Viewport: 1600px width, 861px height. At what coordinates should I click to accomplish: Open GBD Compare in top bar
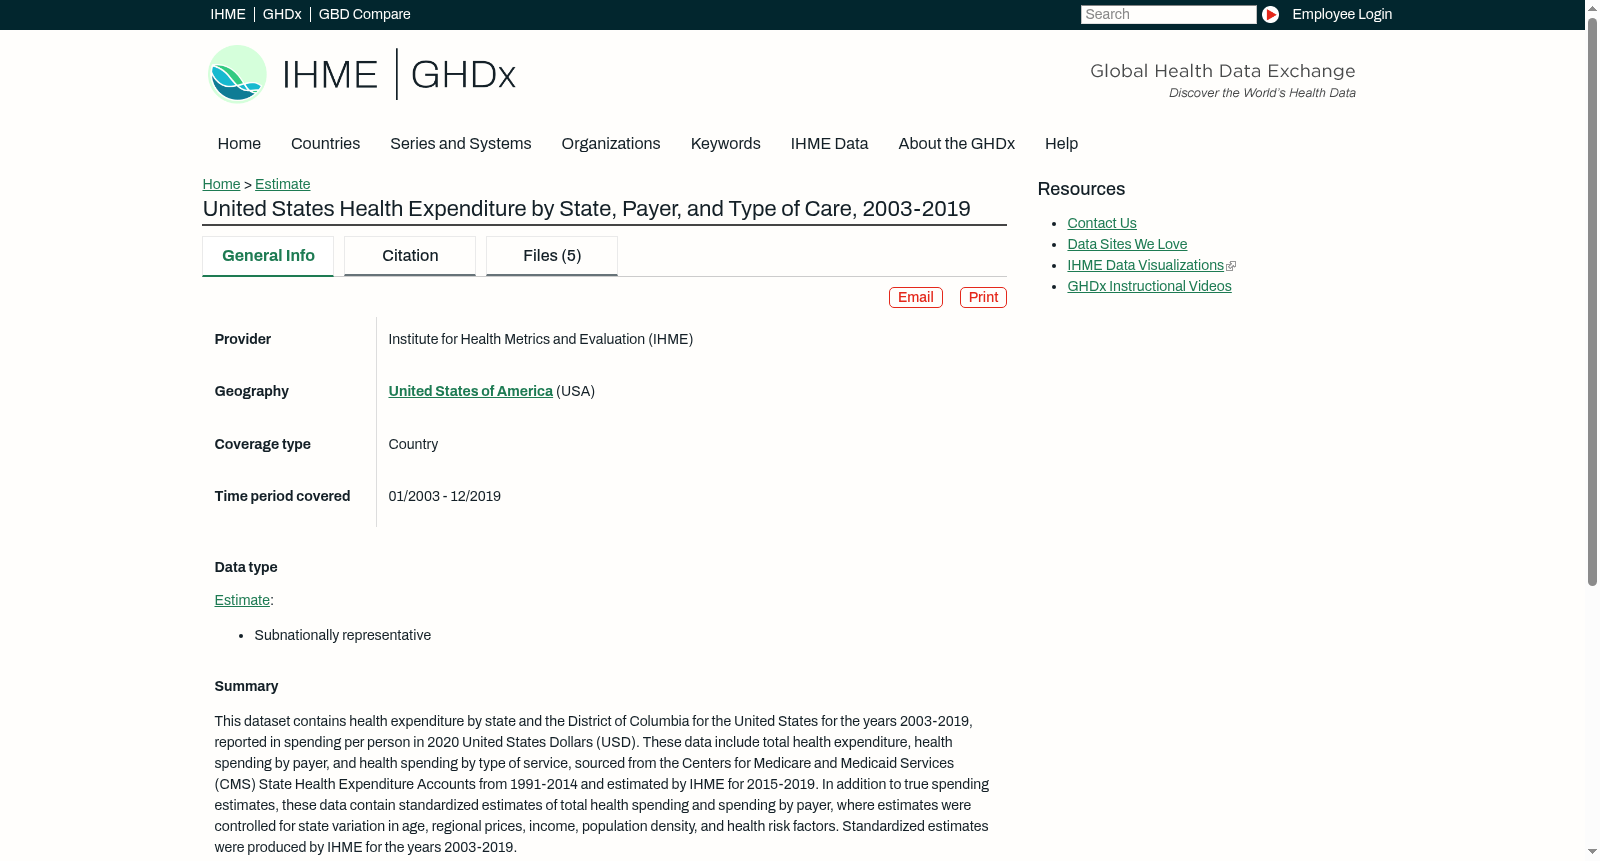point(365,14)
